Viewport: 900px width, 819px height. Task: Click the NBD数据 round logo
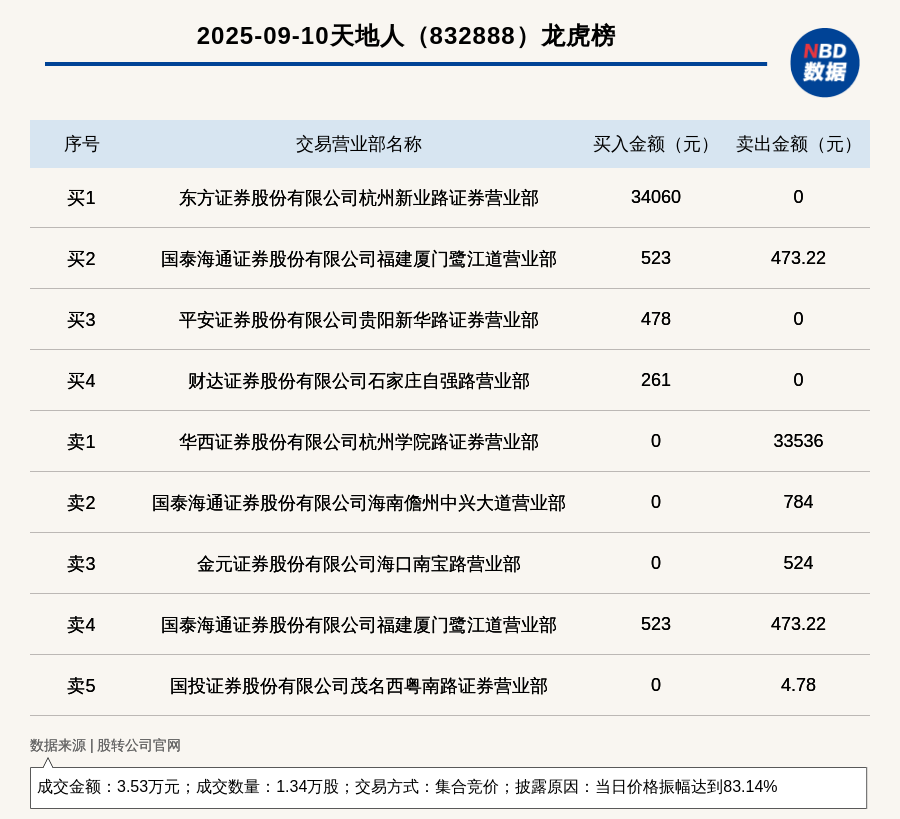pyautogui.click(x=824, y=63)
